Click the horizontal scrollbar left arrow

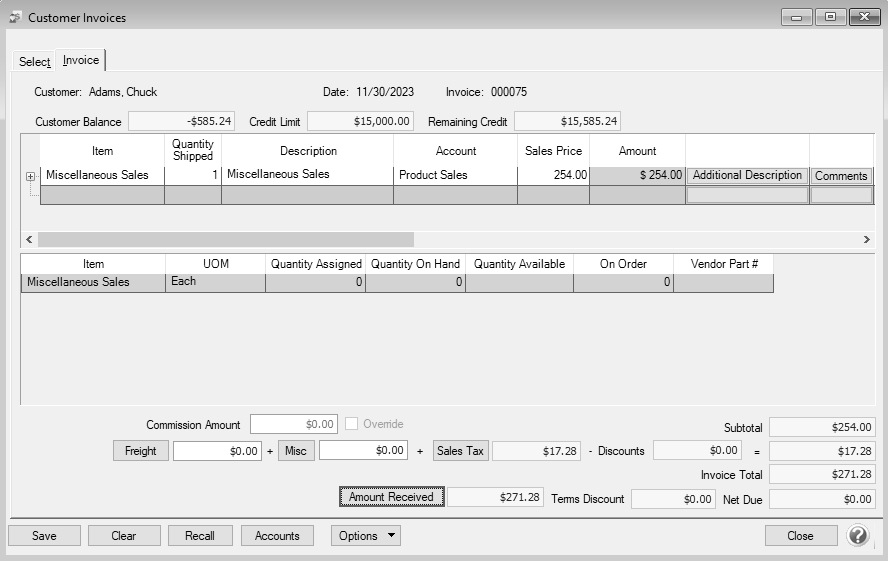tap(28, 240)
